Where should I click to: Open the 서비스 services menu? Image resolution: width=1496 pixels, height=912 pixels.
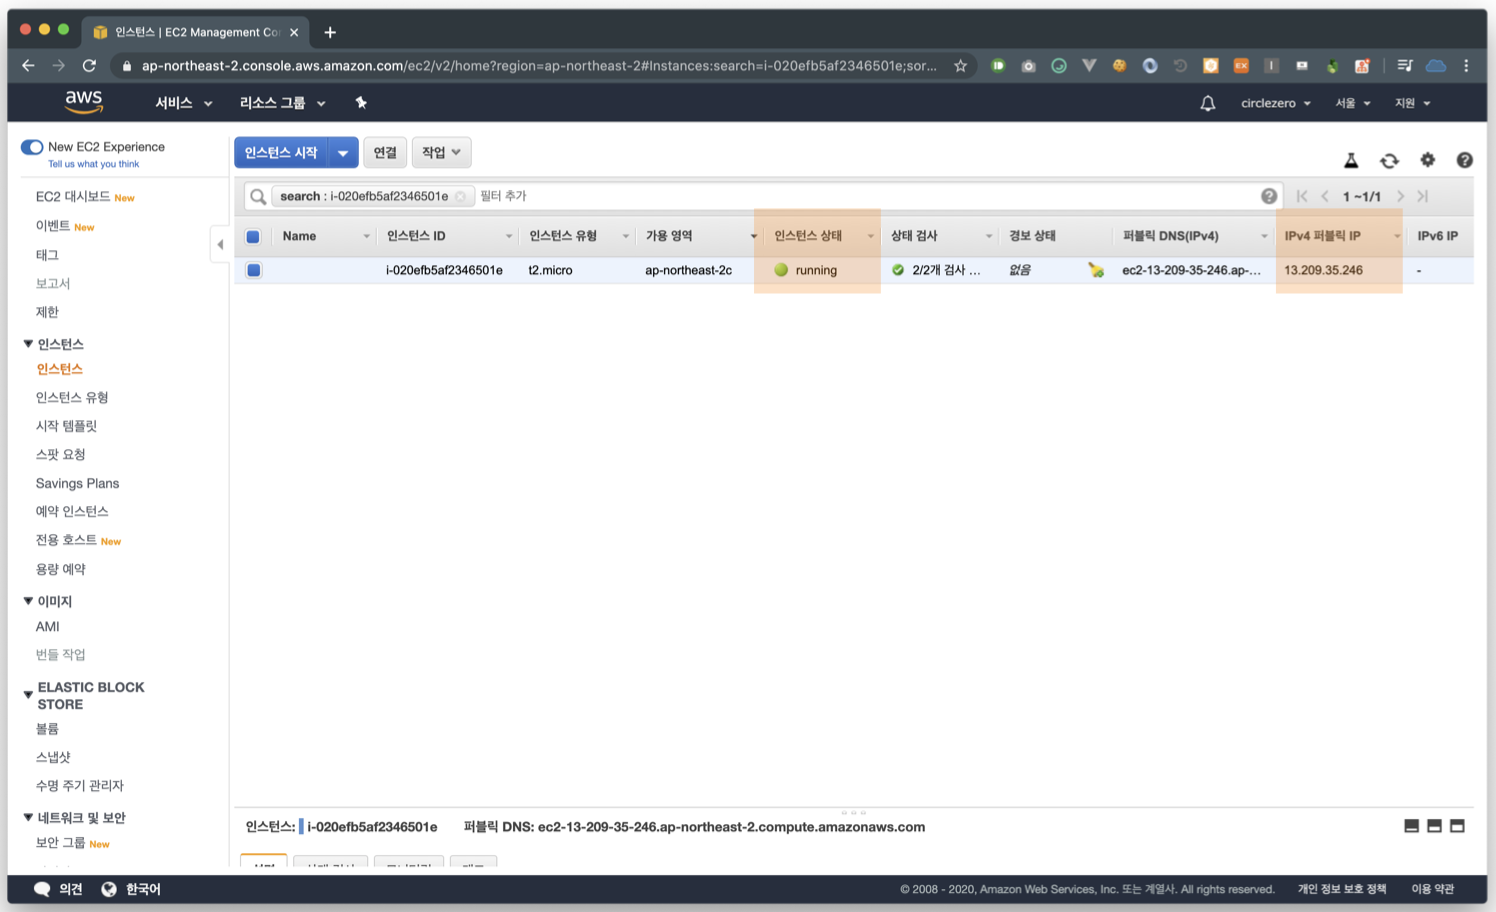184,103
